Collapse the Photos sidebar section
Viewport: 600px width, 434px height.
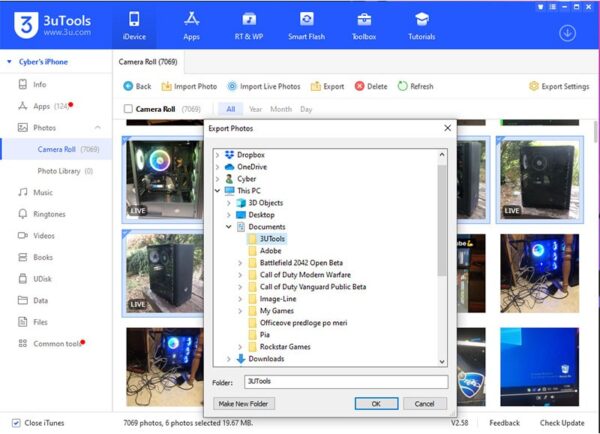tap(97, 128)
